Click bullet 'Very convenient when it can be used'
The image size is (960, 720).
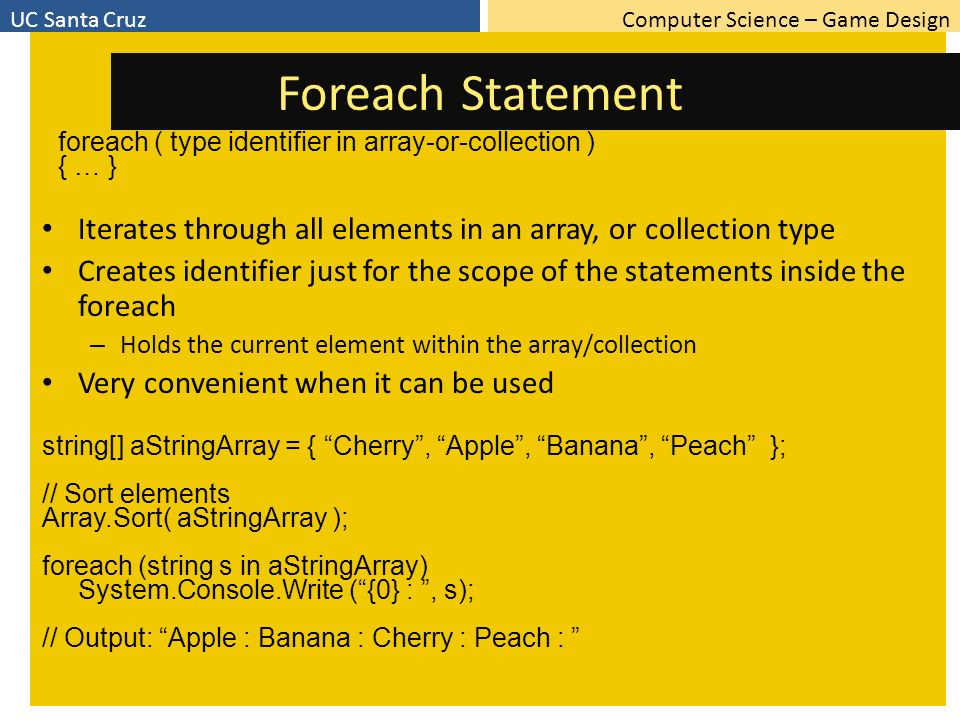[x=315, y=384]
